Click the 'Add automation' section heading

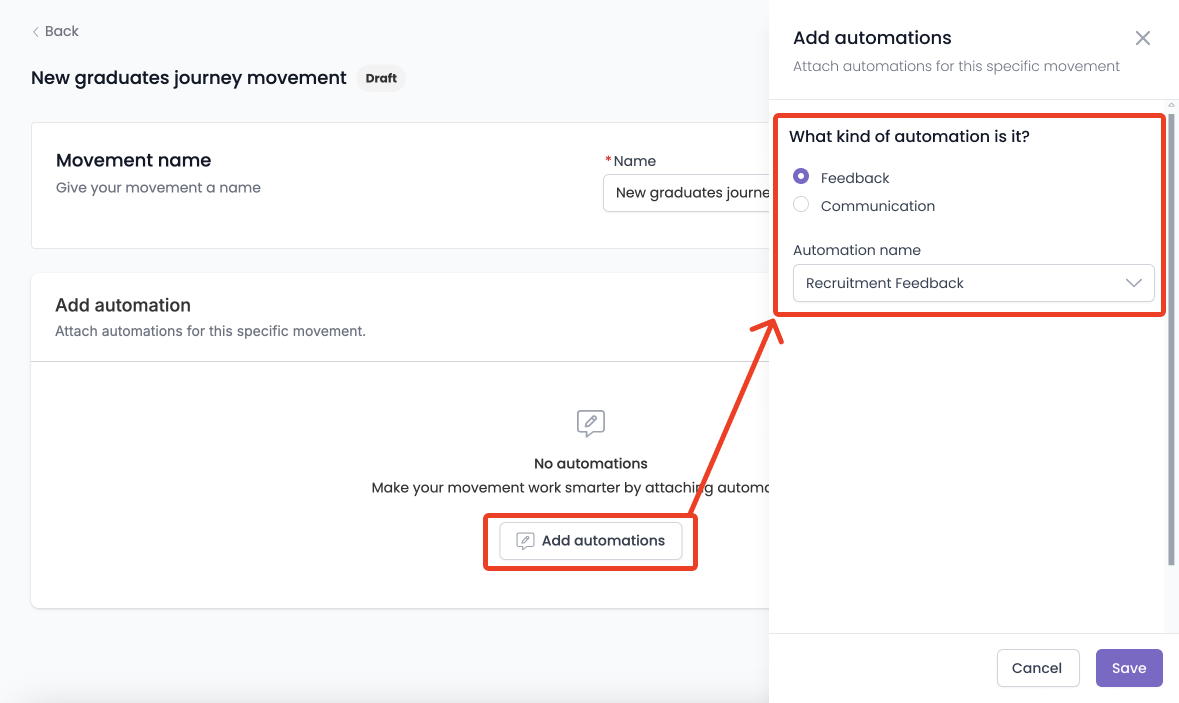pos(123,305)
